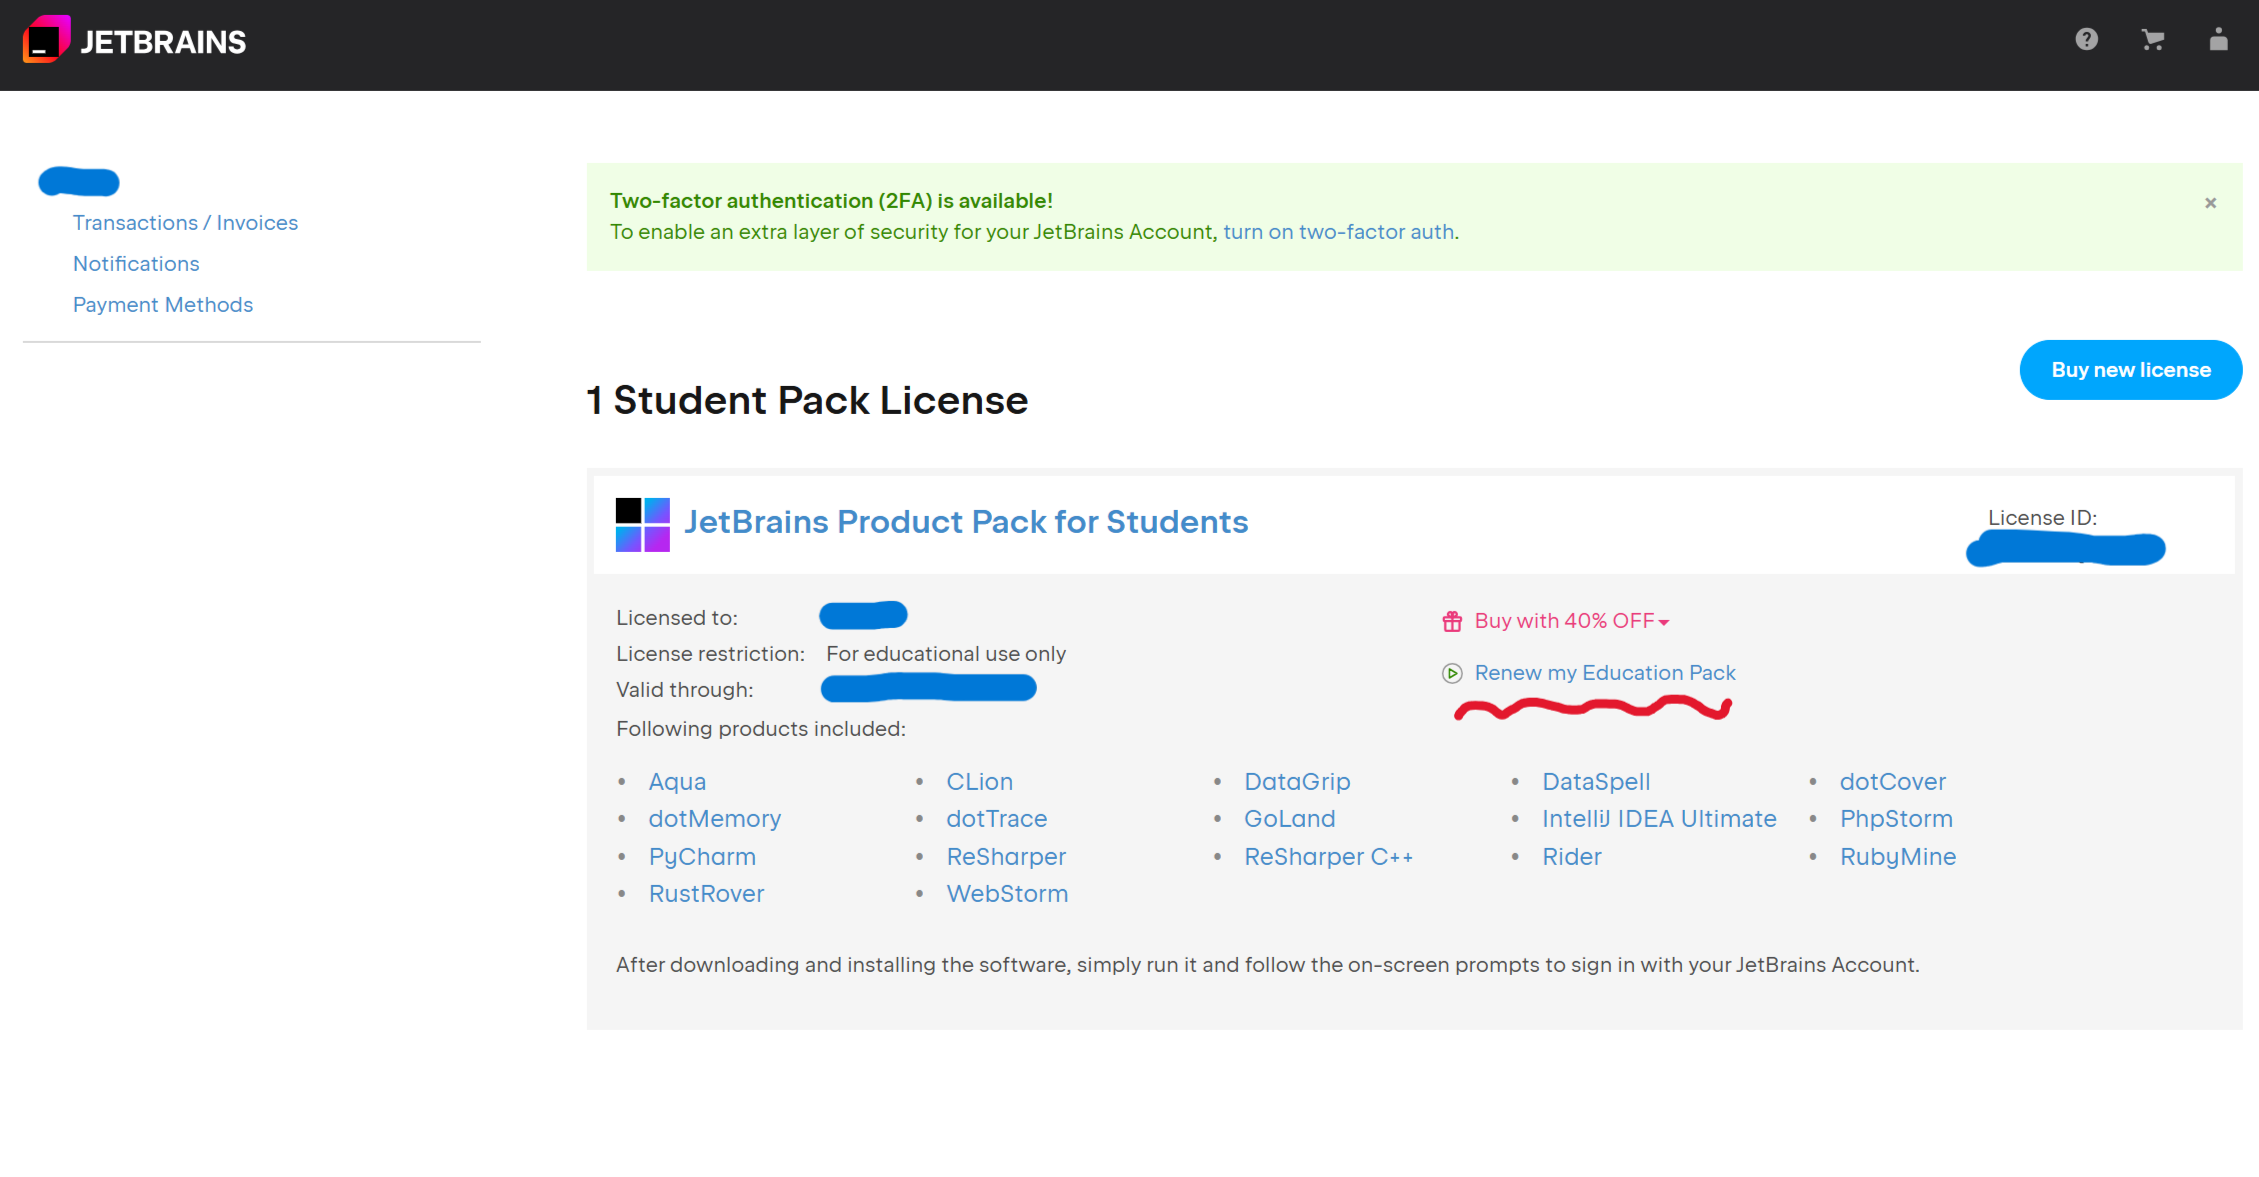Click the Buy new license button
The image size is (2259, 1177).
pos(2130,370)
